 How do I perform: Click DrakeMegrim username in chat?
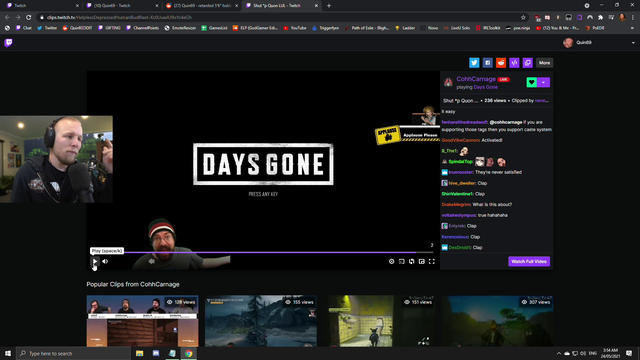[456, 204]
